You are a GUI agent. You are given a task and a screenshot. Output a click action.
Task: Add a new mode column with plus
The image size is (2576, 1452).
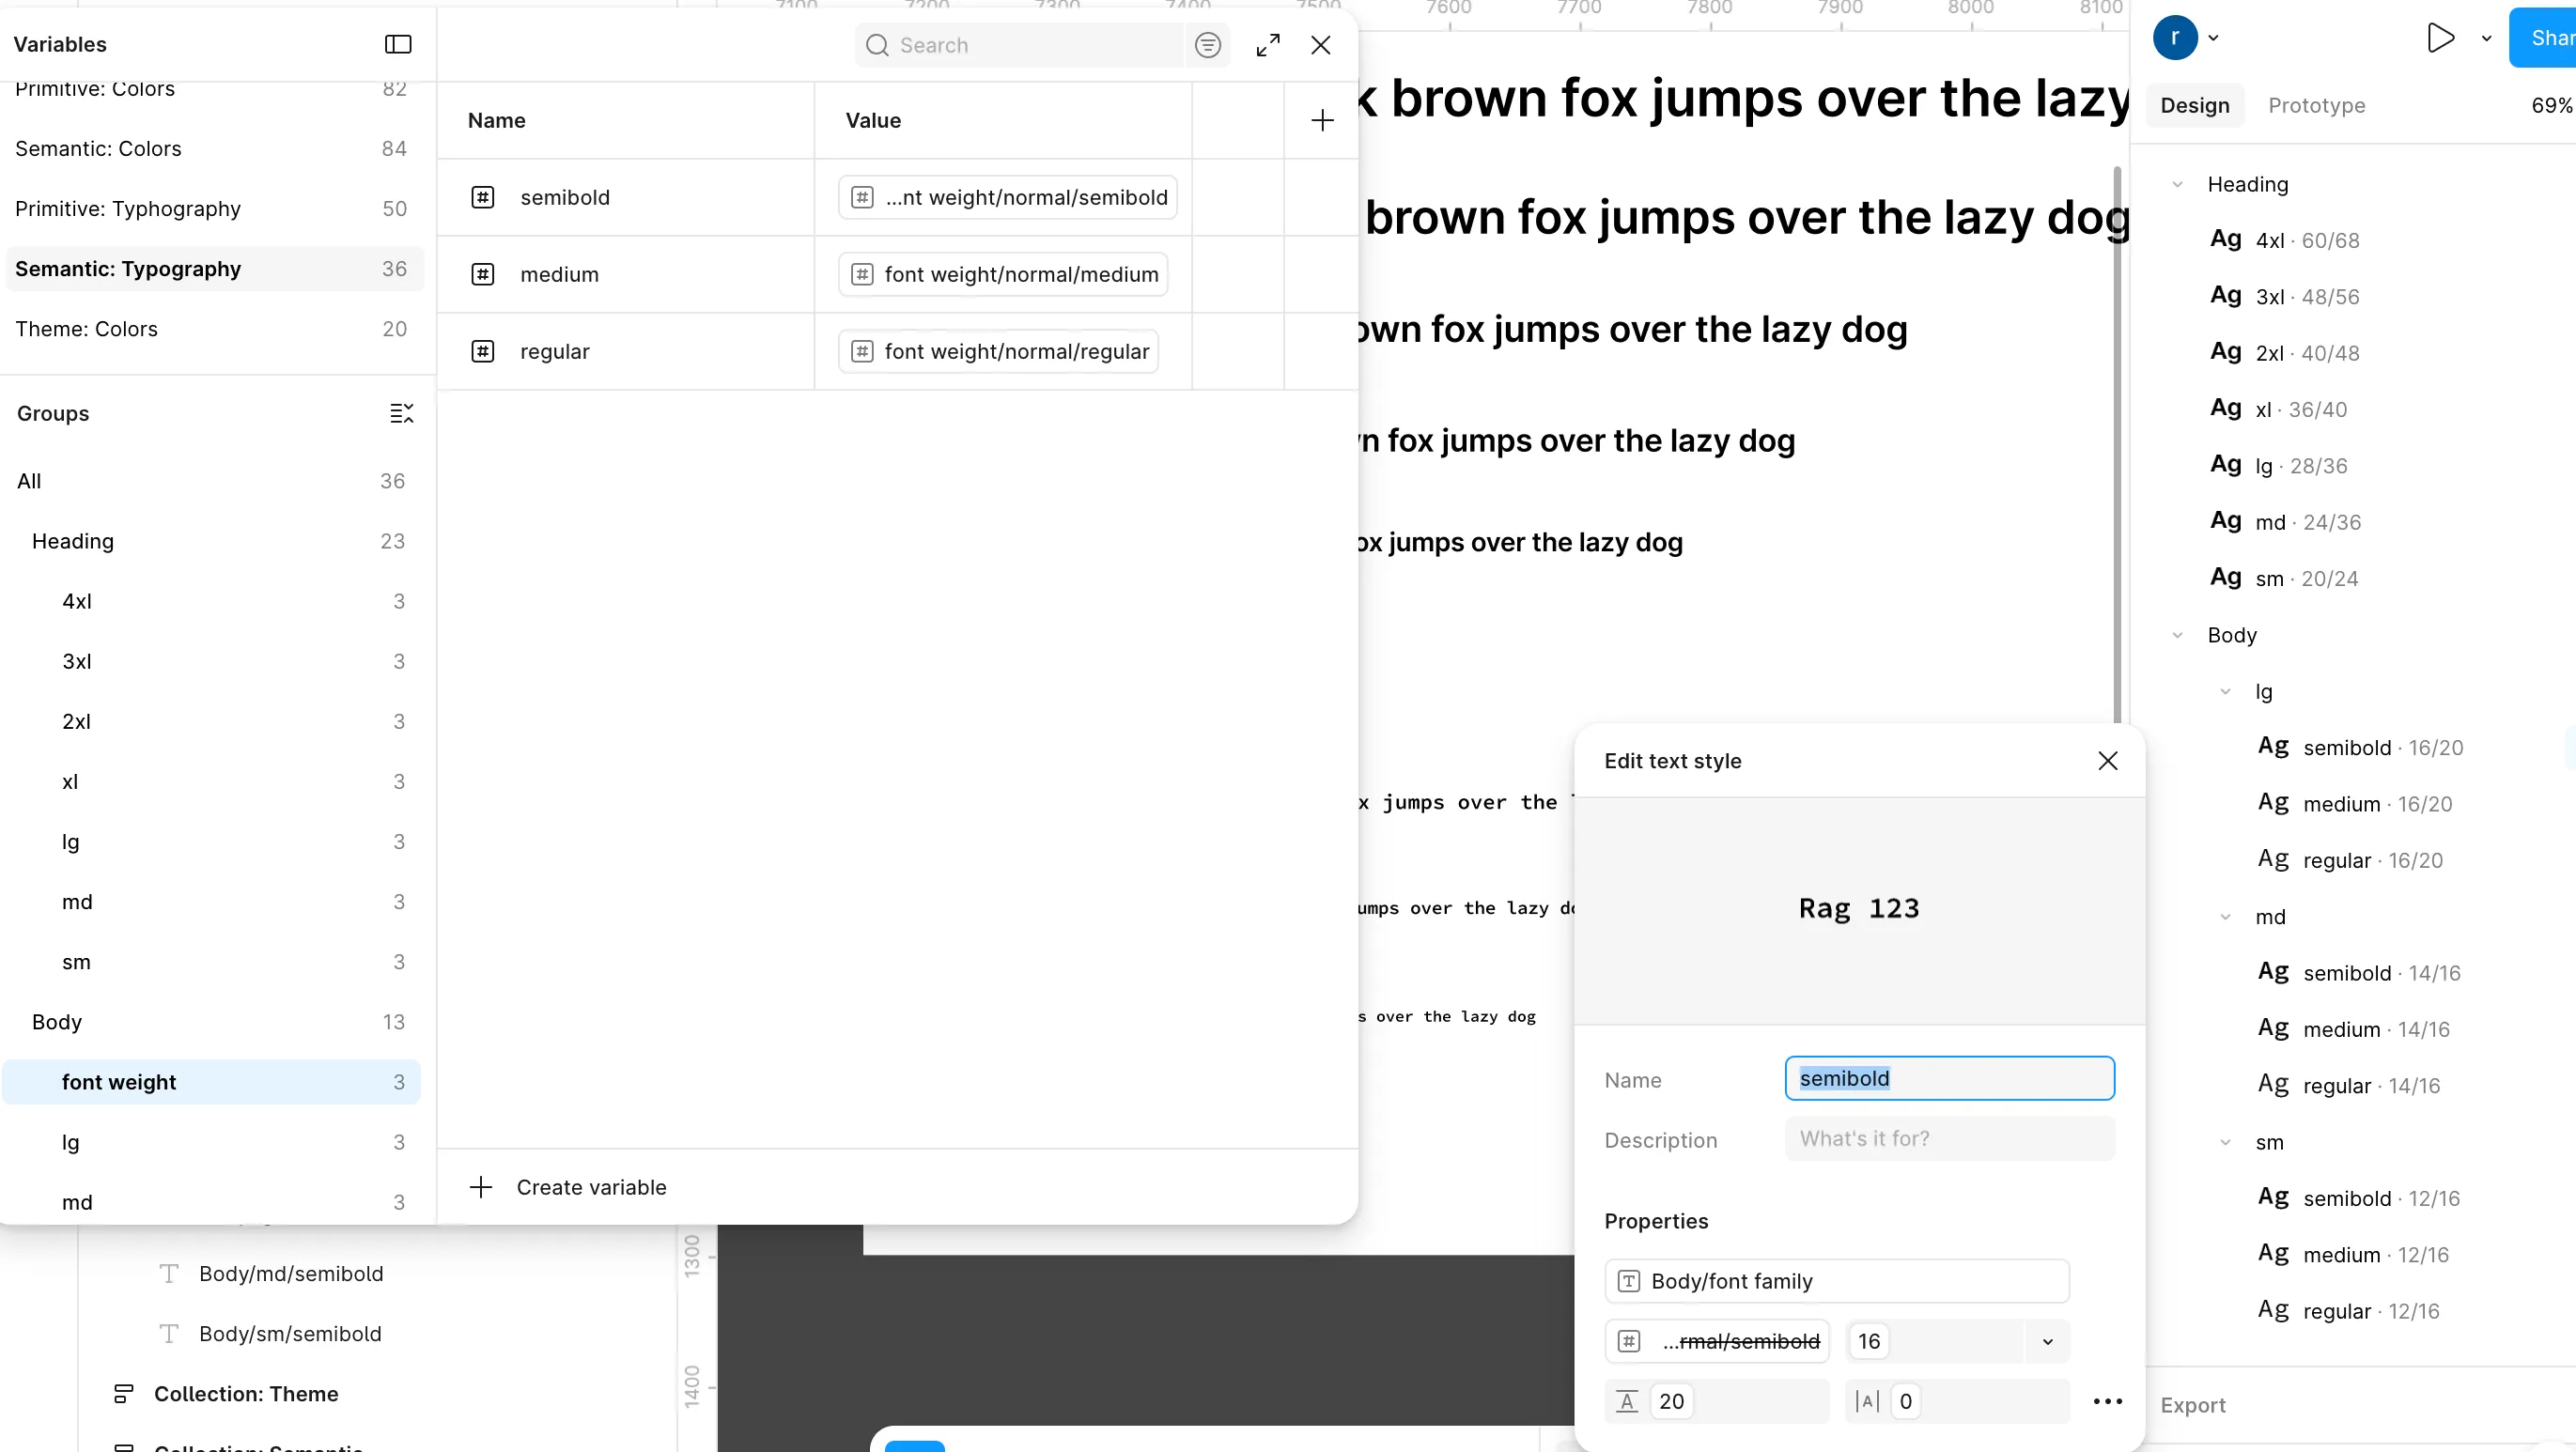pos(1321,121)
